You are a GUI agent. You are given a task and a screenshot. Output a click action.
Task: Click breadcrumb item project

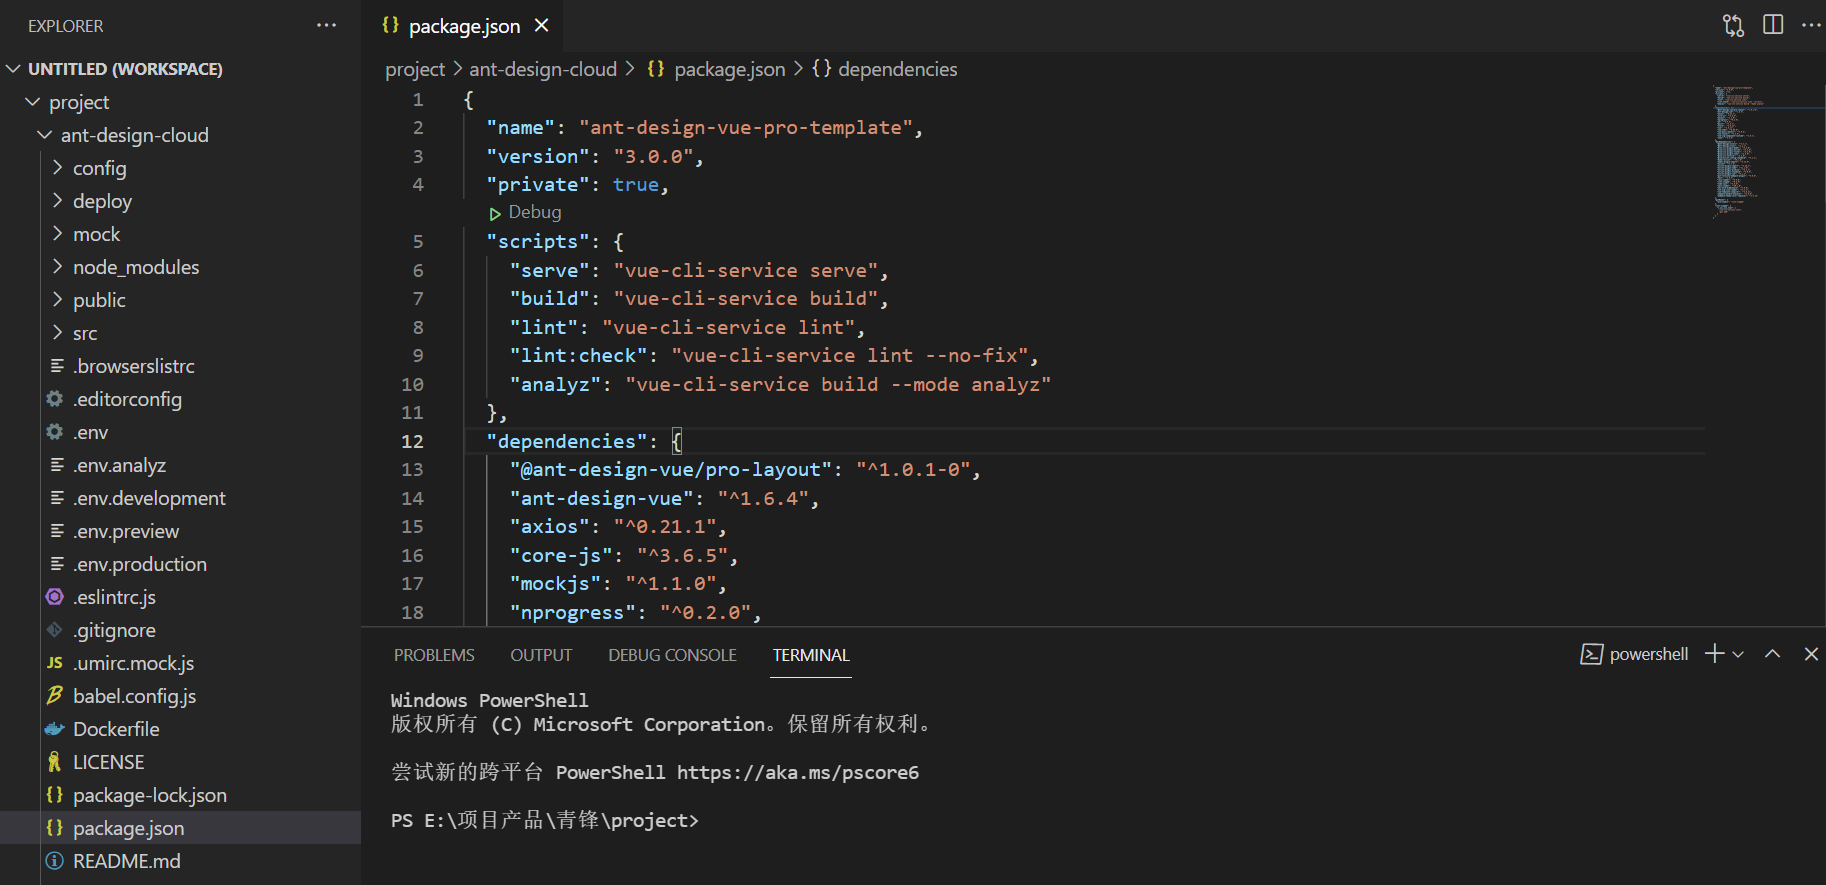click(x=415, y=69)
